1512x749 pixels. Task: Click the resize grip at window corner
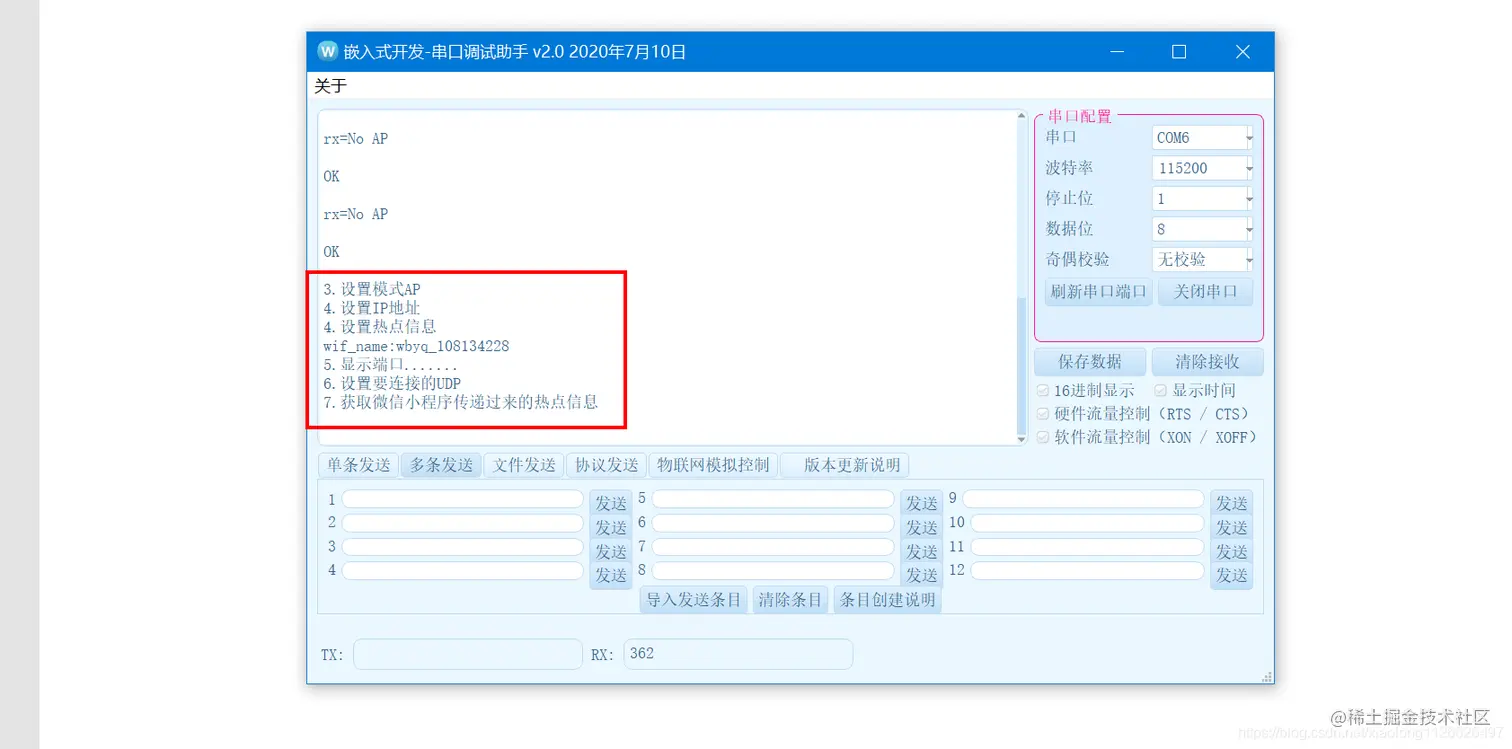tap(1267, 677)
